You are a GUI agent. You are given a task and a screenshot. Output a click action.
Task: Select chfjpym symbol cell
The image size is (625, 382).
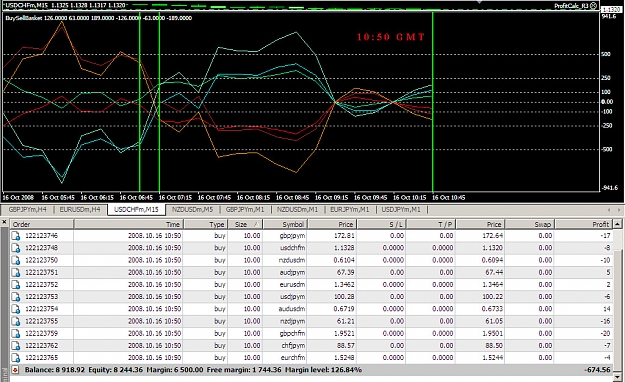293,345
